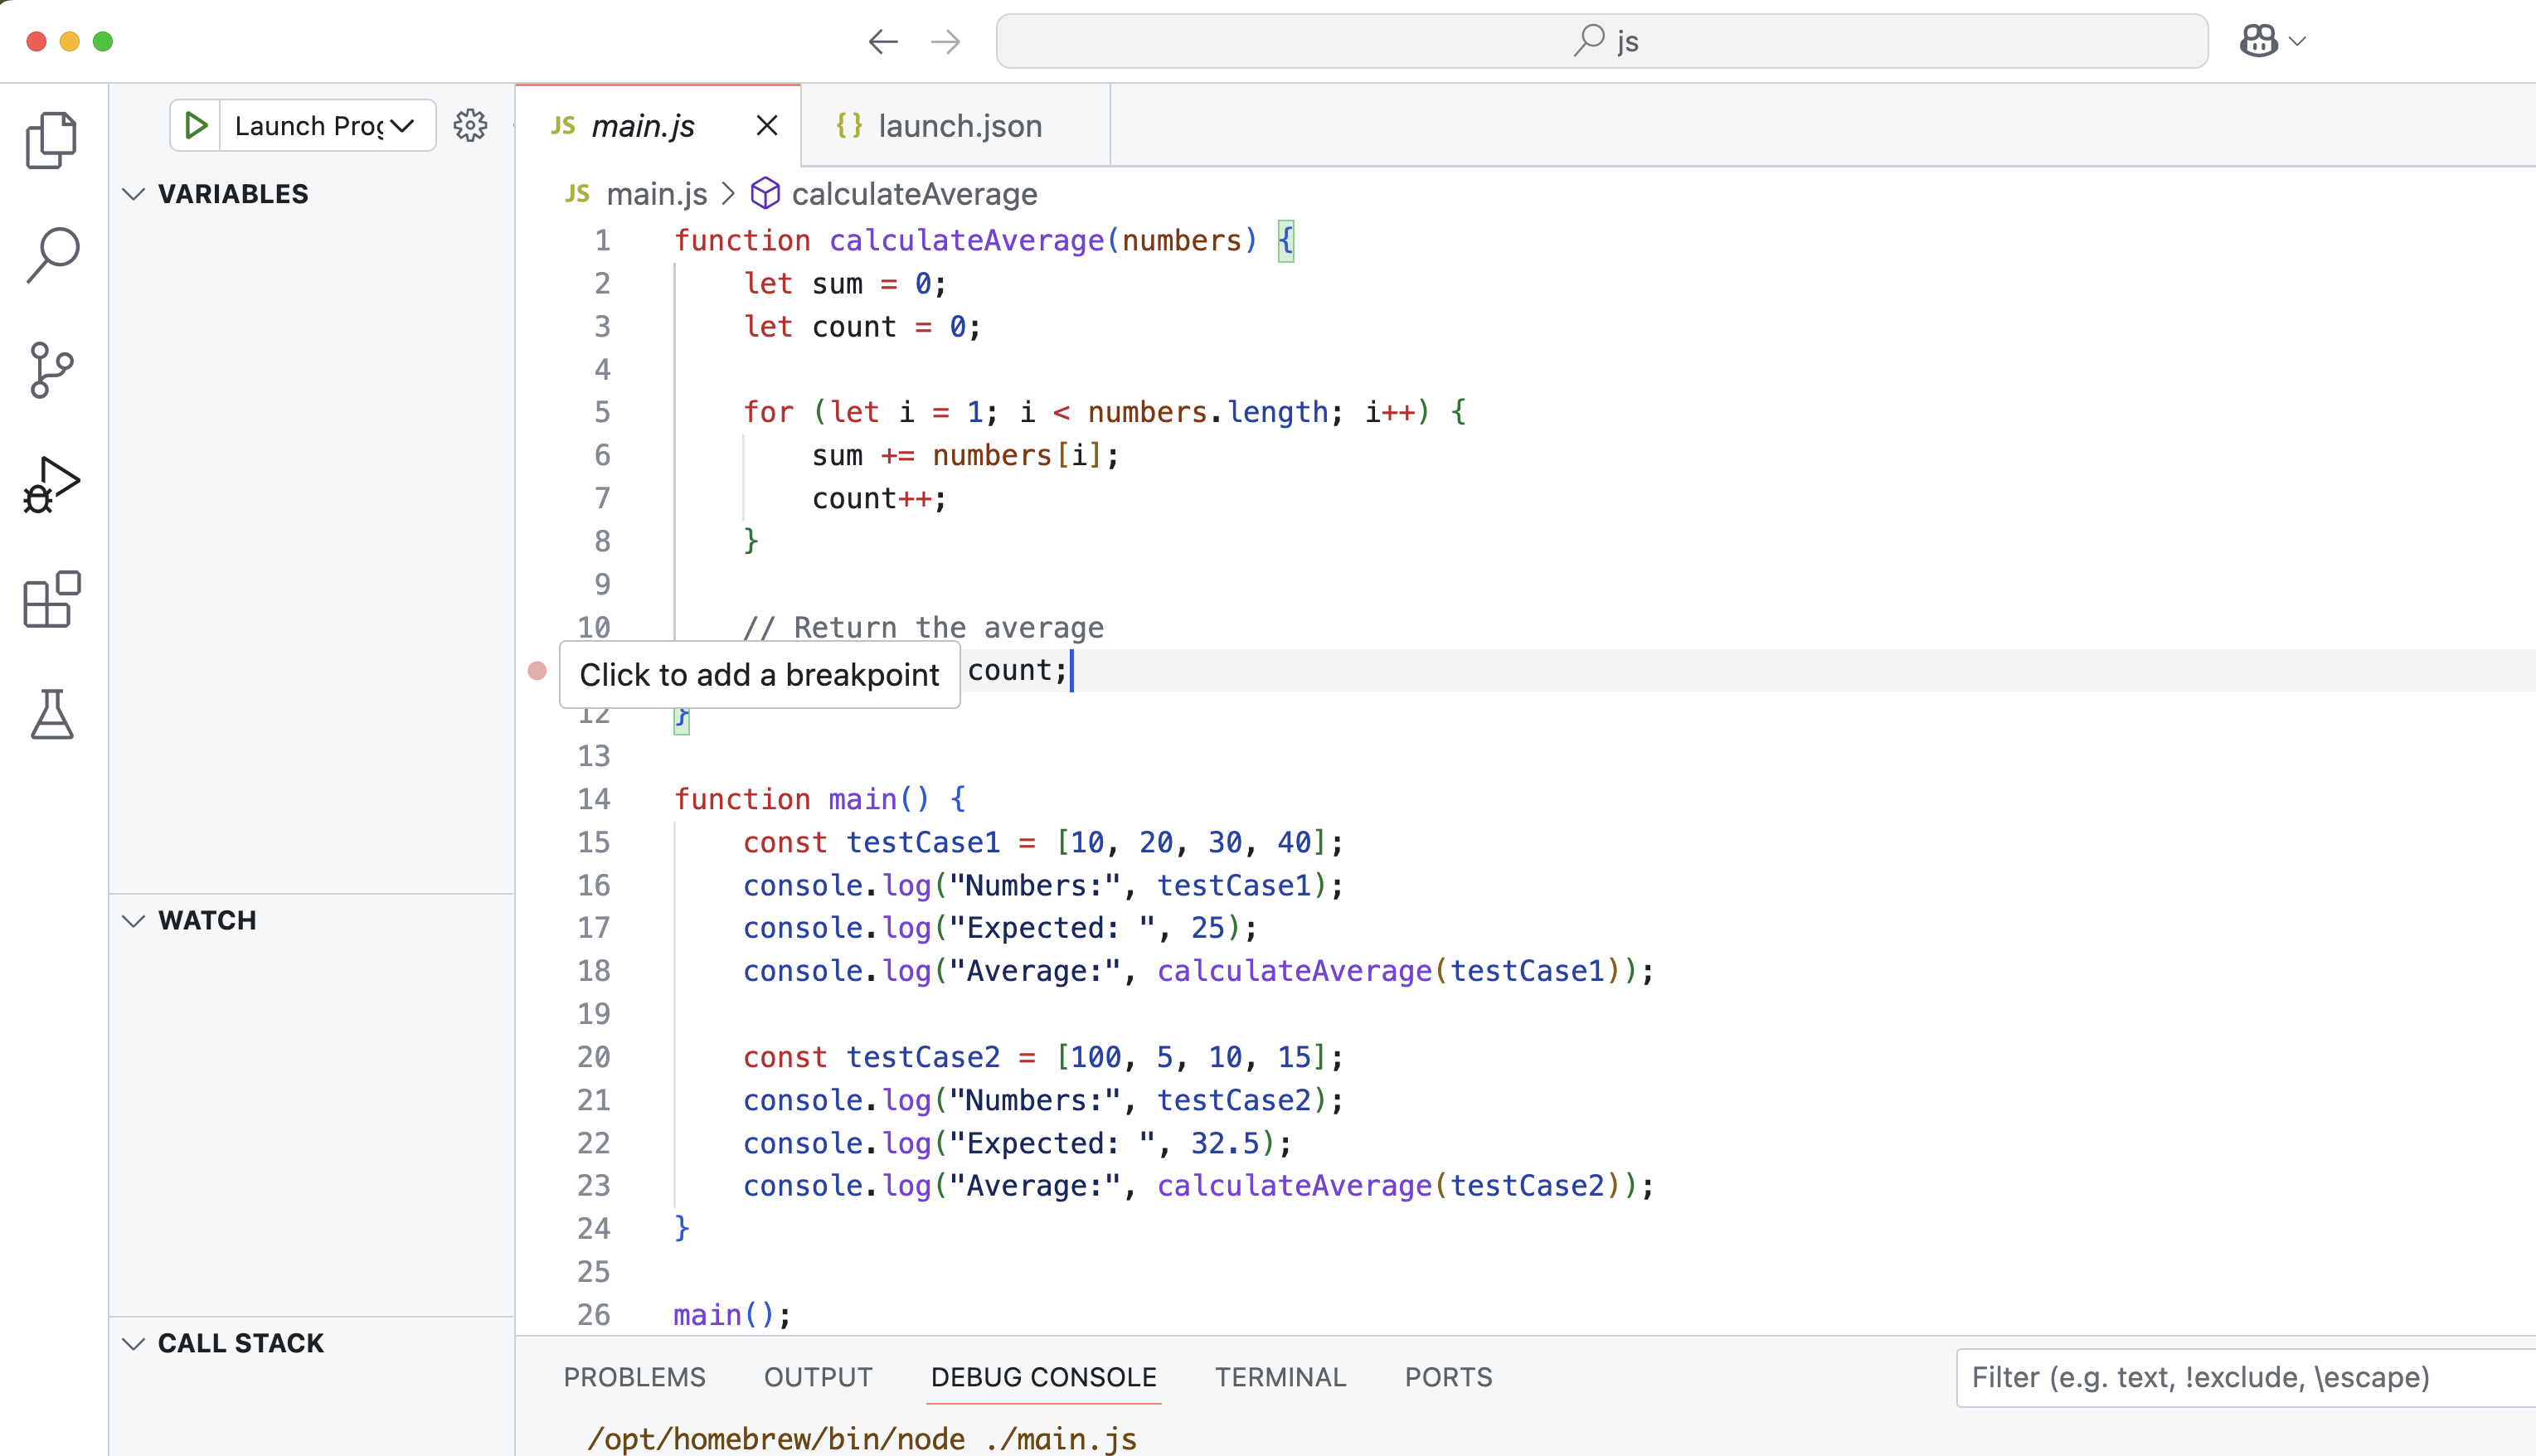Start debugging with the green play button
2536x1456 pixels.
[x=196, y=125]
